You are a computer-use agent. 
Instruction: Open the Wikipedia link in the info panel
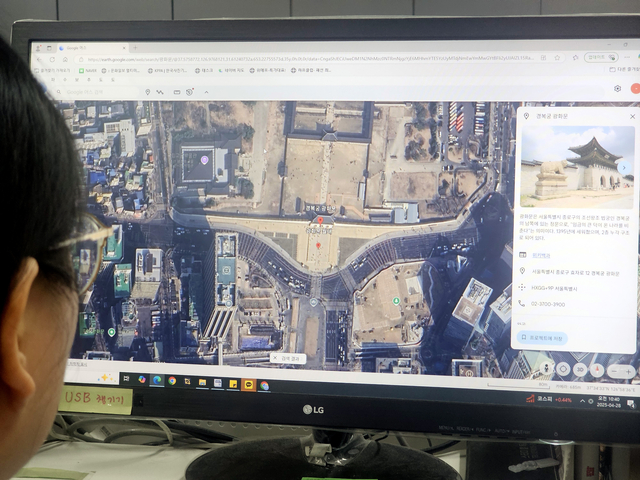pyautogui.click(x=541, y=256)
